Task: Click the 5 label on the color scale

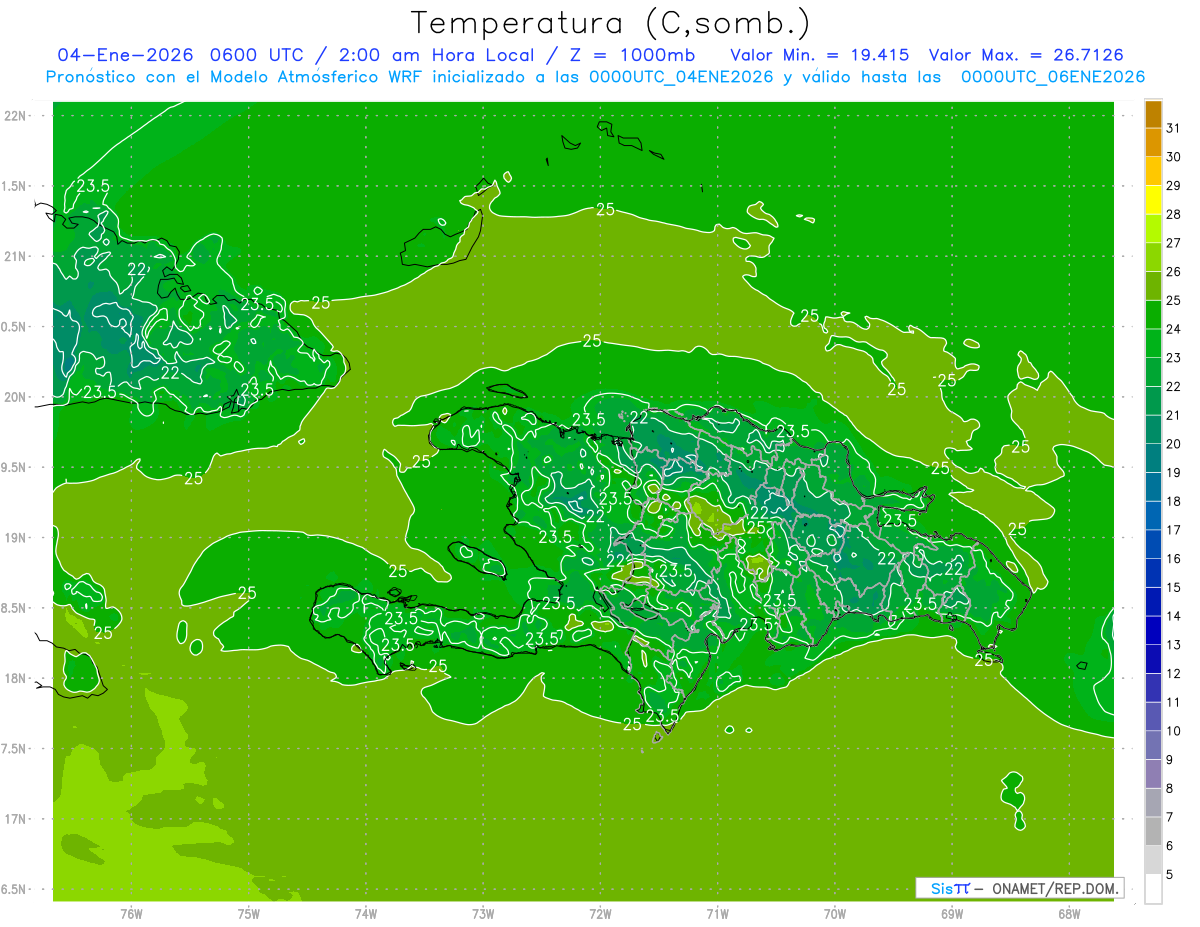Action: click(x=1171, y=875)
